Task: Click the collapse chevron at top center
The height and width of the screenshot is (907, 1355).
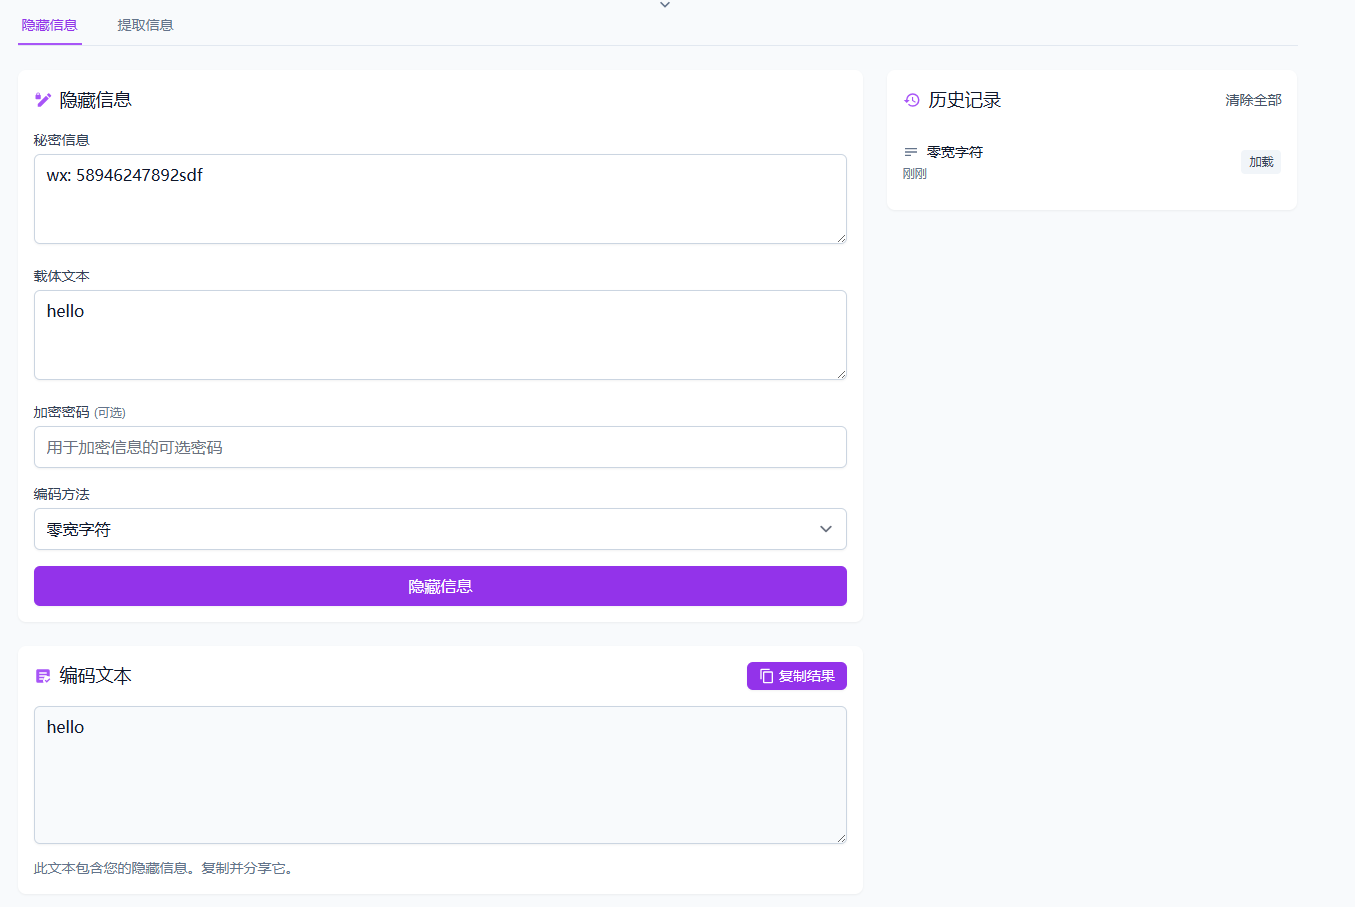Action: [665, 6]
